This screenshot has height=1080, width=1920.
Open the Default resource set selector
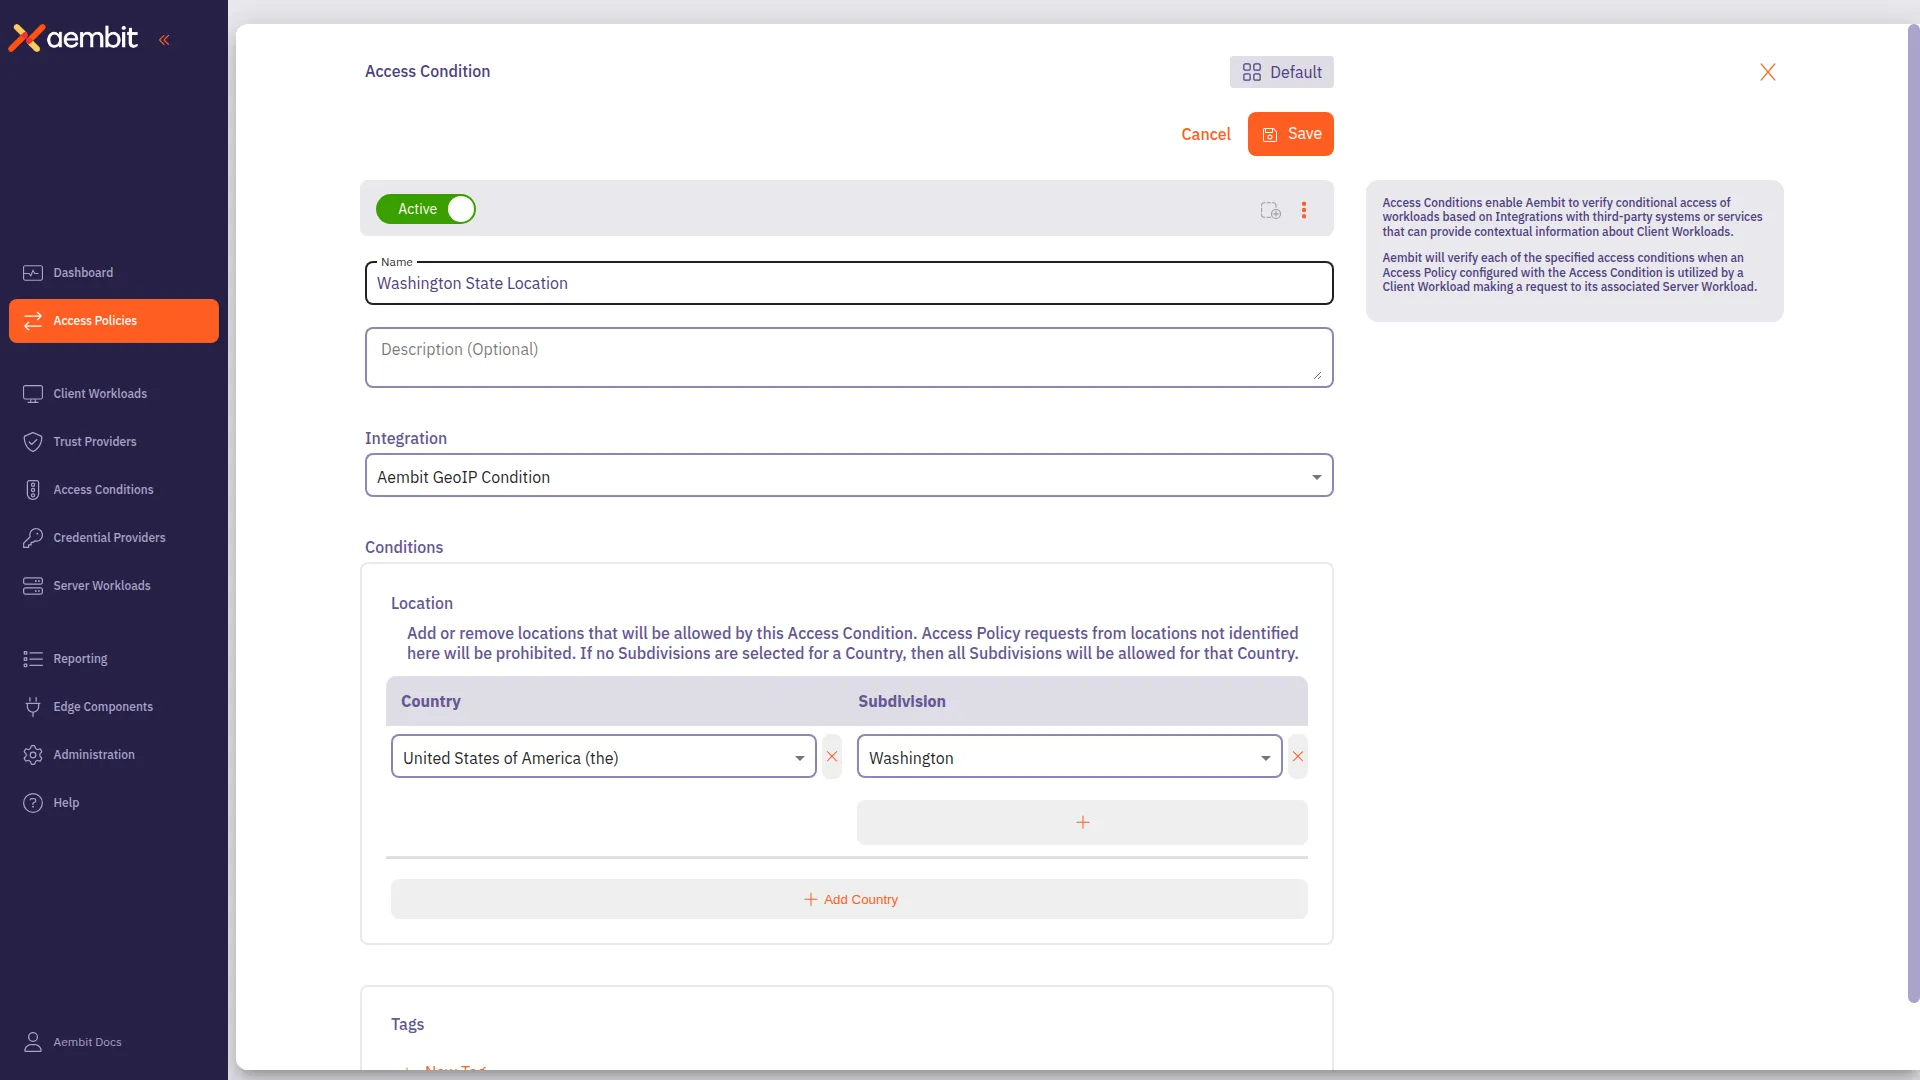coord(1281,72)
